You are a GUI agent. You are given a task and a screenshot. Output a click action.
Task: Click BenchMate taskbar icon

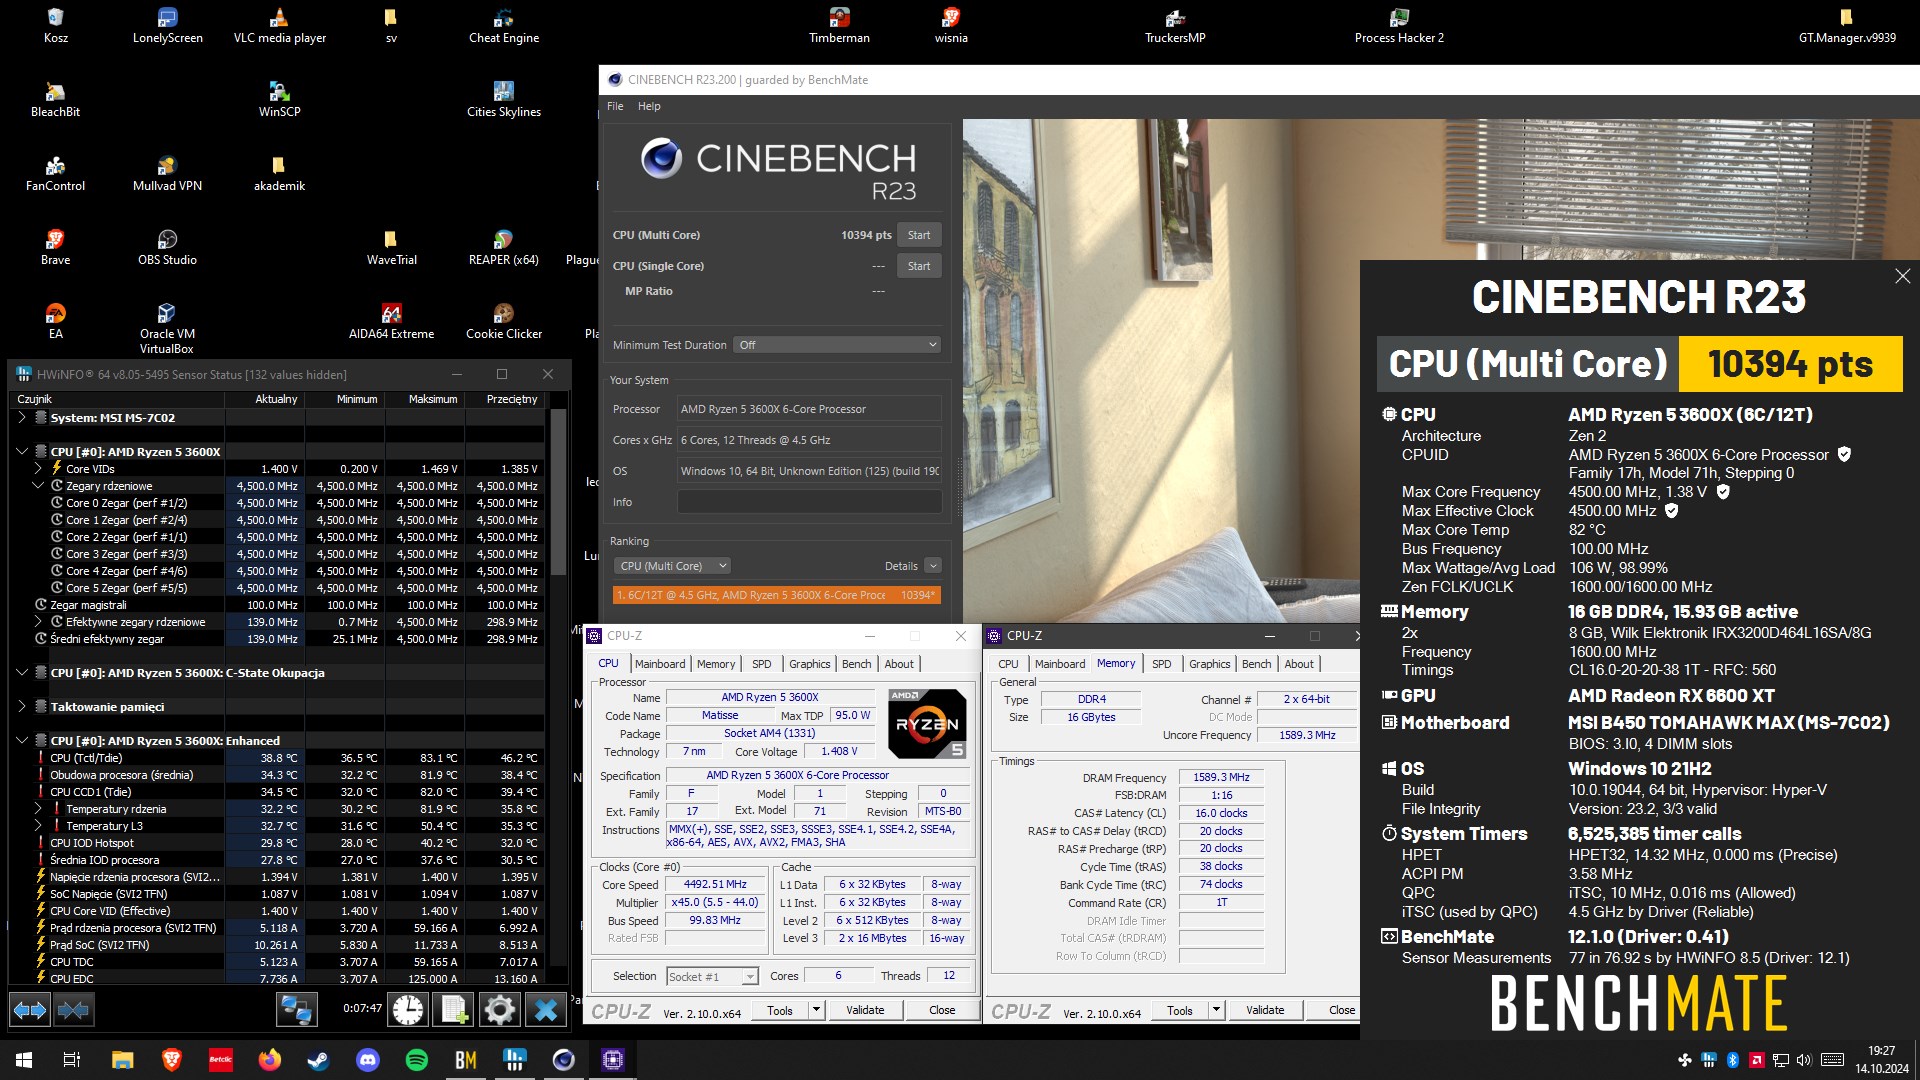(x=466, y=1060)
